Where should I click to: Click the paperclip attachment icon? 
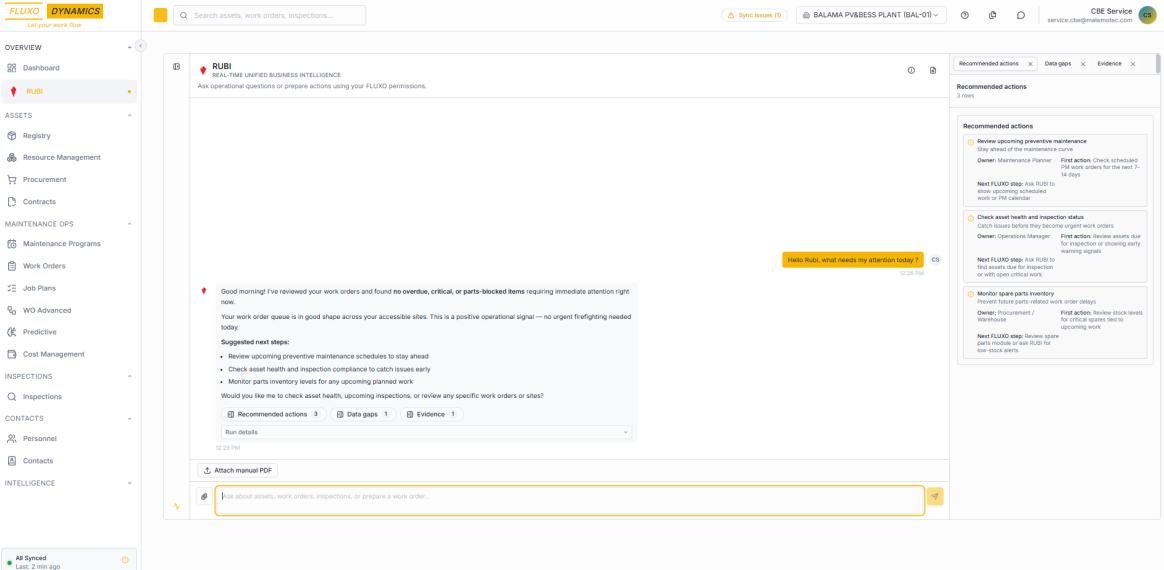[204, 497]
